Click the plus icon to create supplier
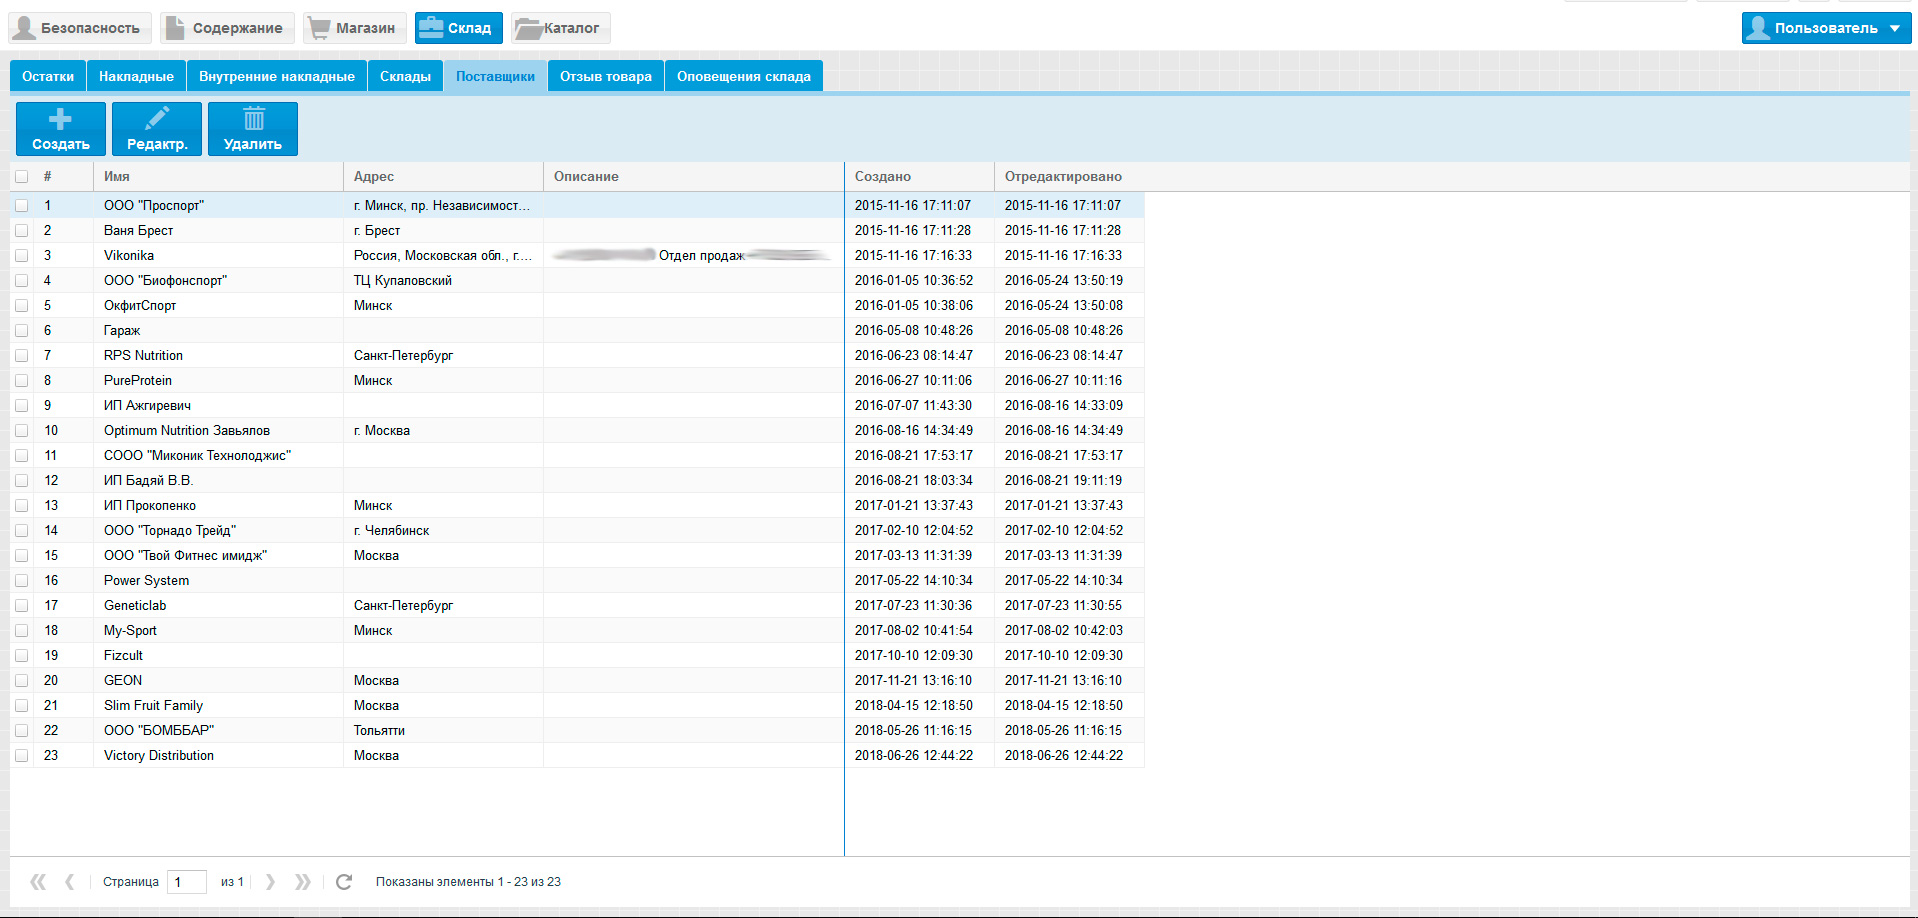This screenshot has height=918, width=1918. pyautogui.click(x=60, y=120)
